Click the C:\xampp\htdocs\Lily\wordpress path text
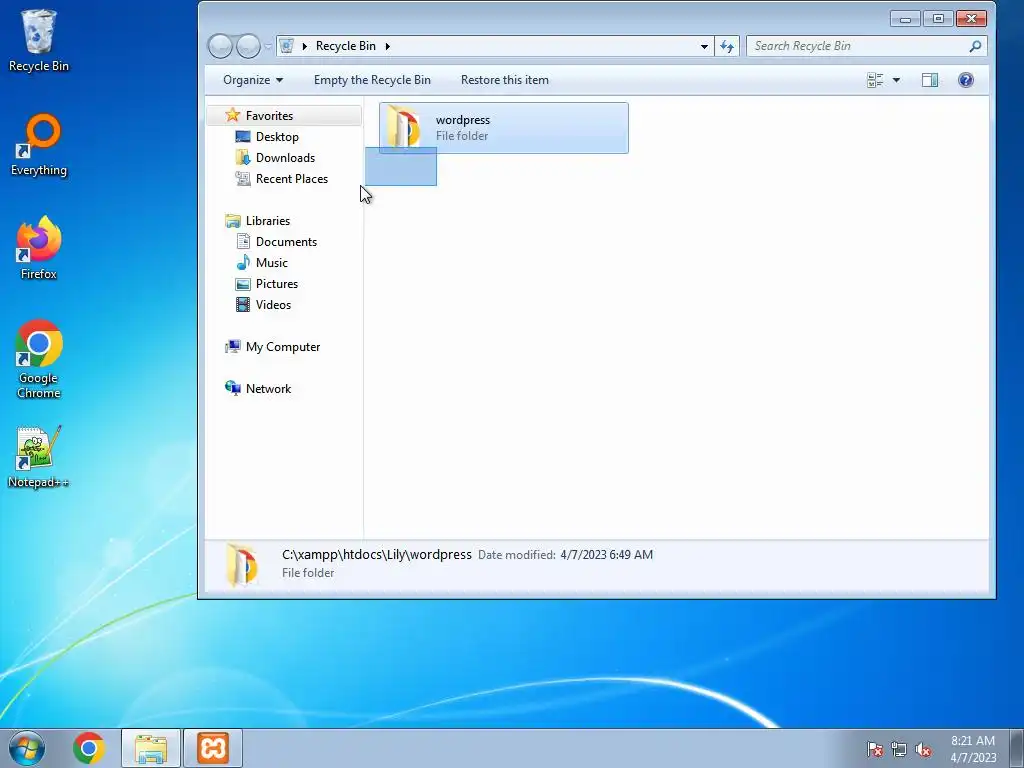Image resolution: width=1024 pixels, height=768 pixels. [x=377, y=554]
